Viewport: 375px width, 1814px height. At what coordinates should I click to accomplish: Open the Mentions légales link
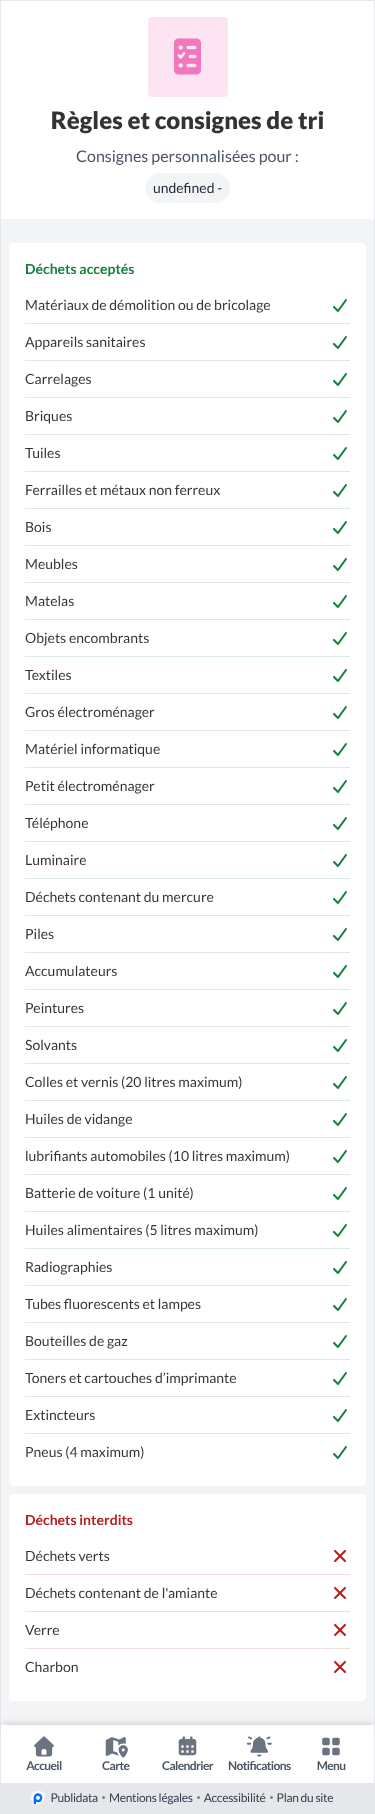(151, 1798)
